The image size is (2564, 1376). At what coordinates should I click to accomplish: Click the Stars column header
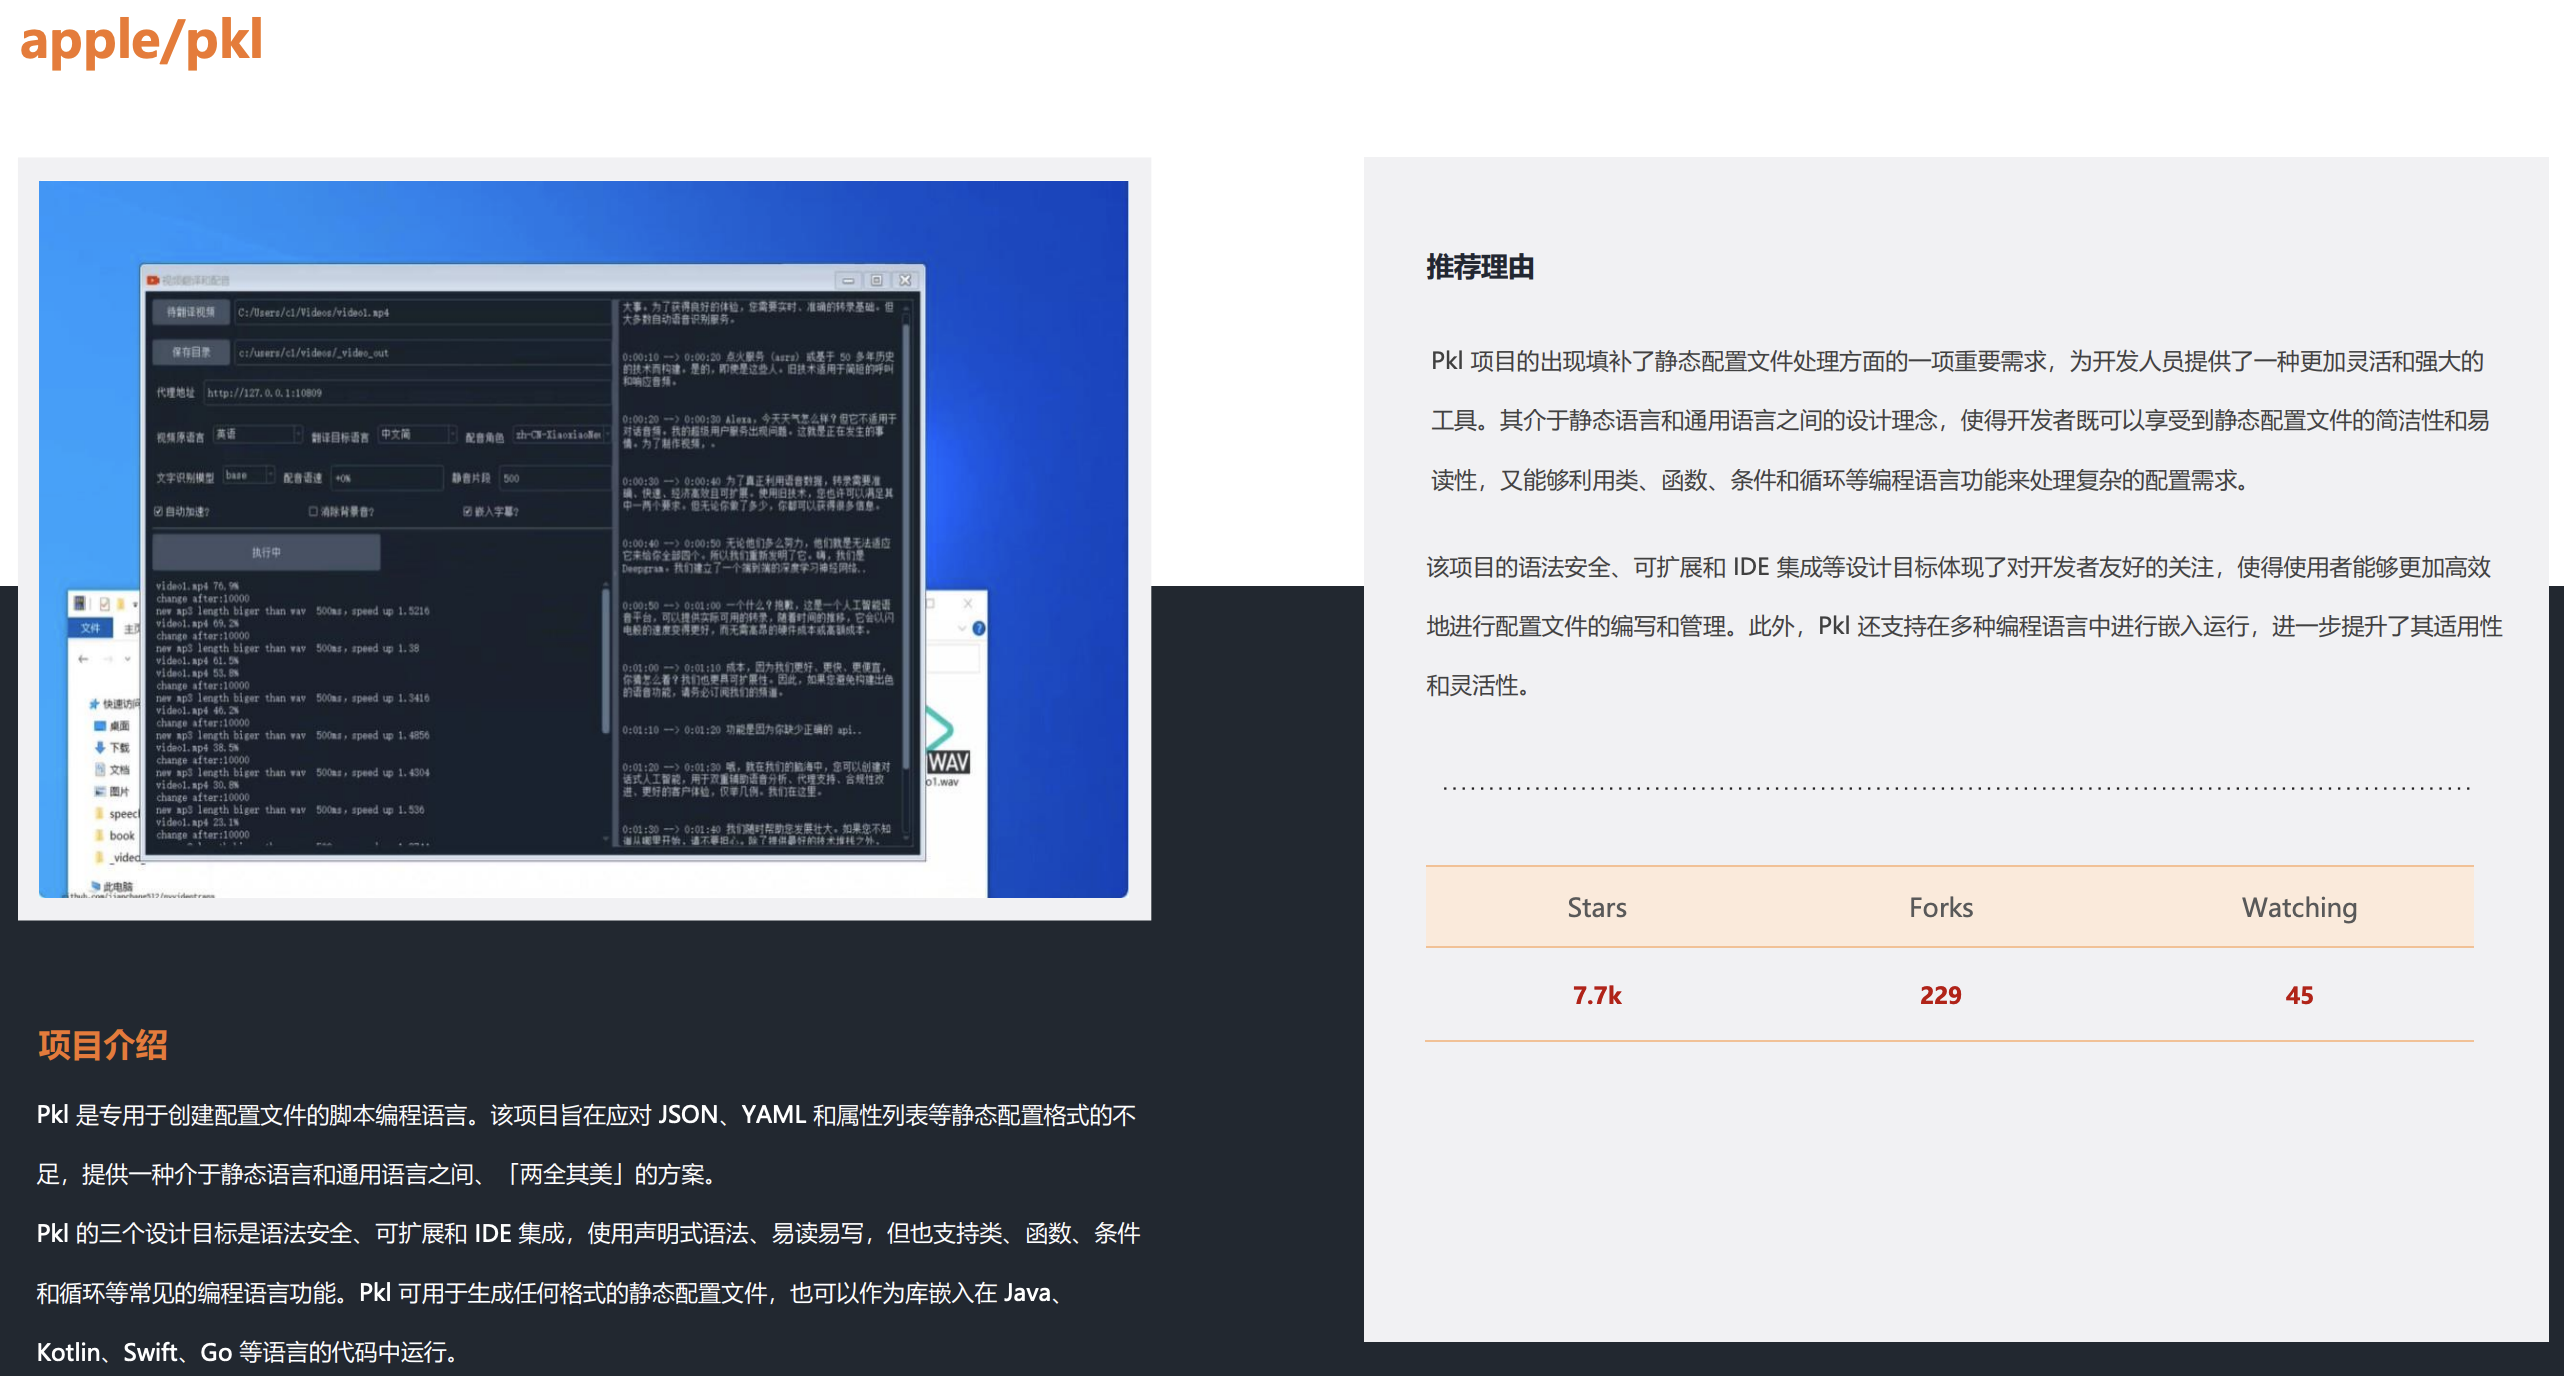click(x=1597, y=907)
